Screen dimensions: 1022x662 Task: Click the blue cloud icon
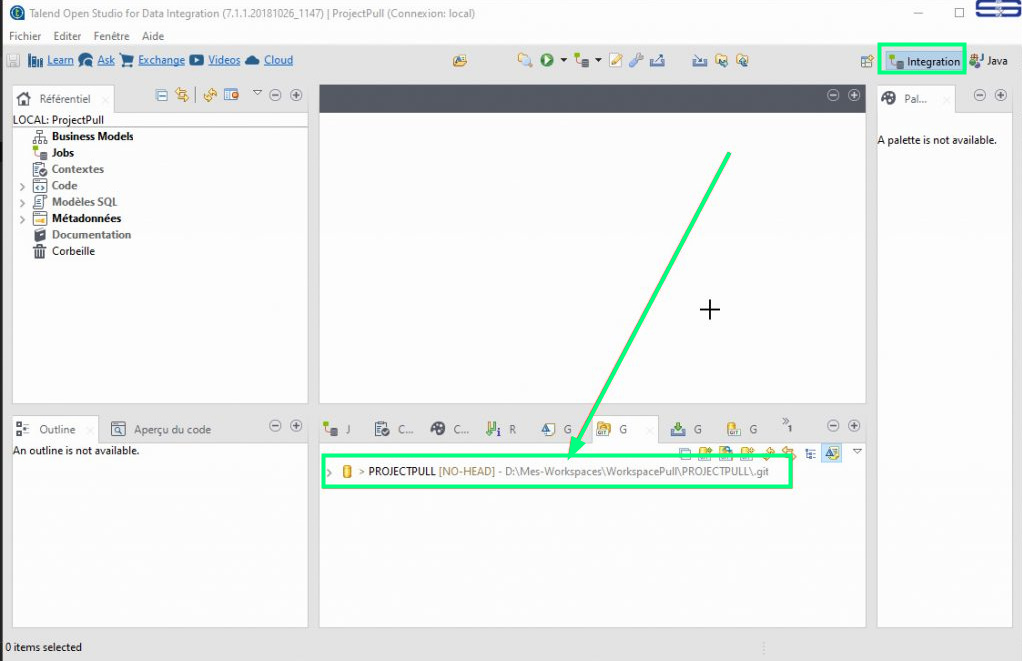tap(252, 61)
